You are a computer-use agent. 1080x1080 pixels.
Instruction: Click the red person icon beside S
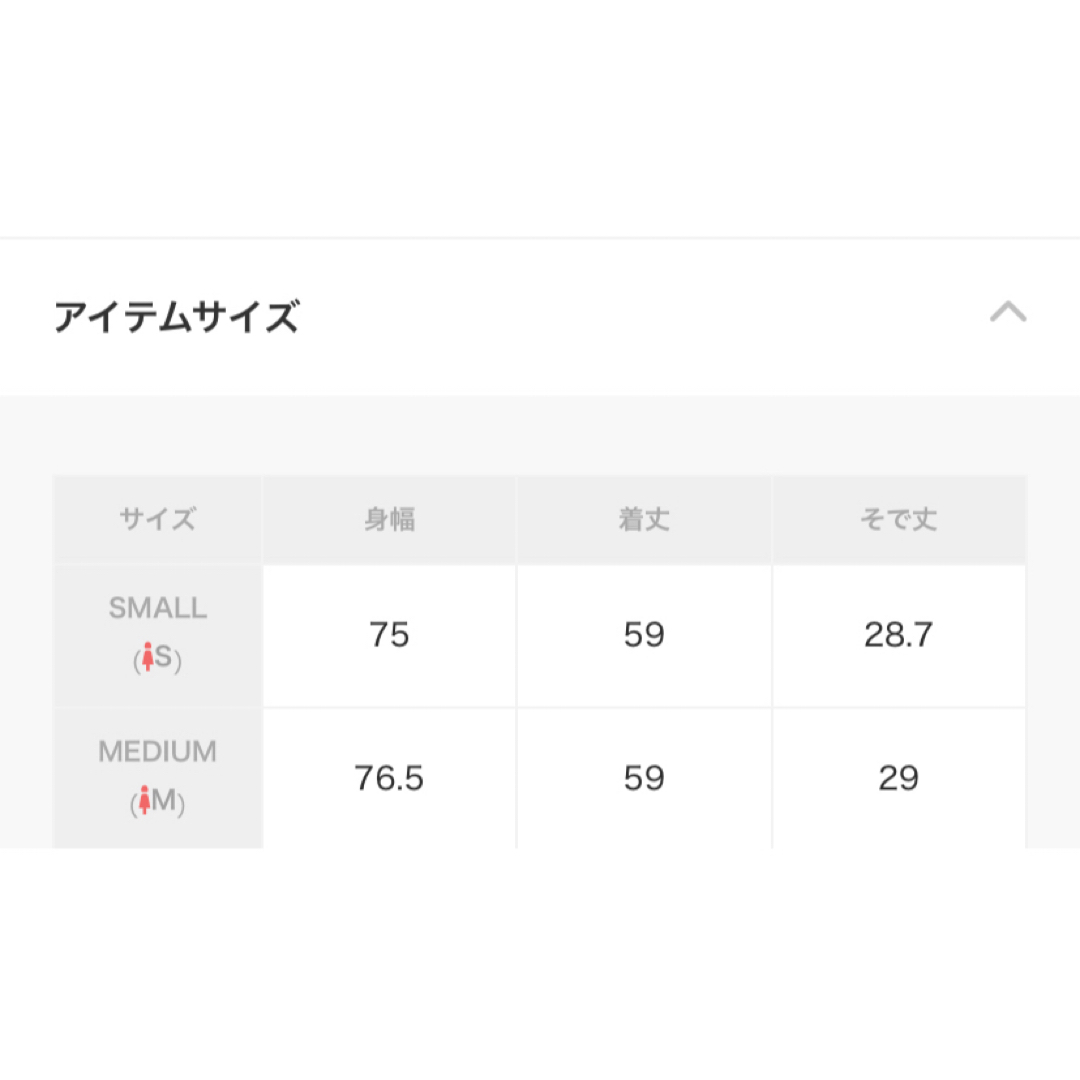[x=147, y=656]
